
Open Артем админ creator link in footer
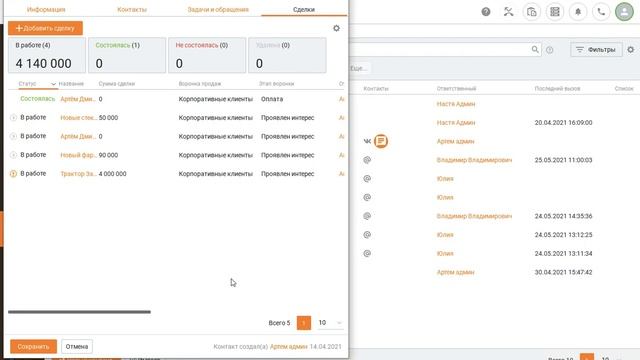289,347
